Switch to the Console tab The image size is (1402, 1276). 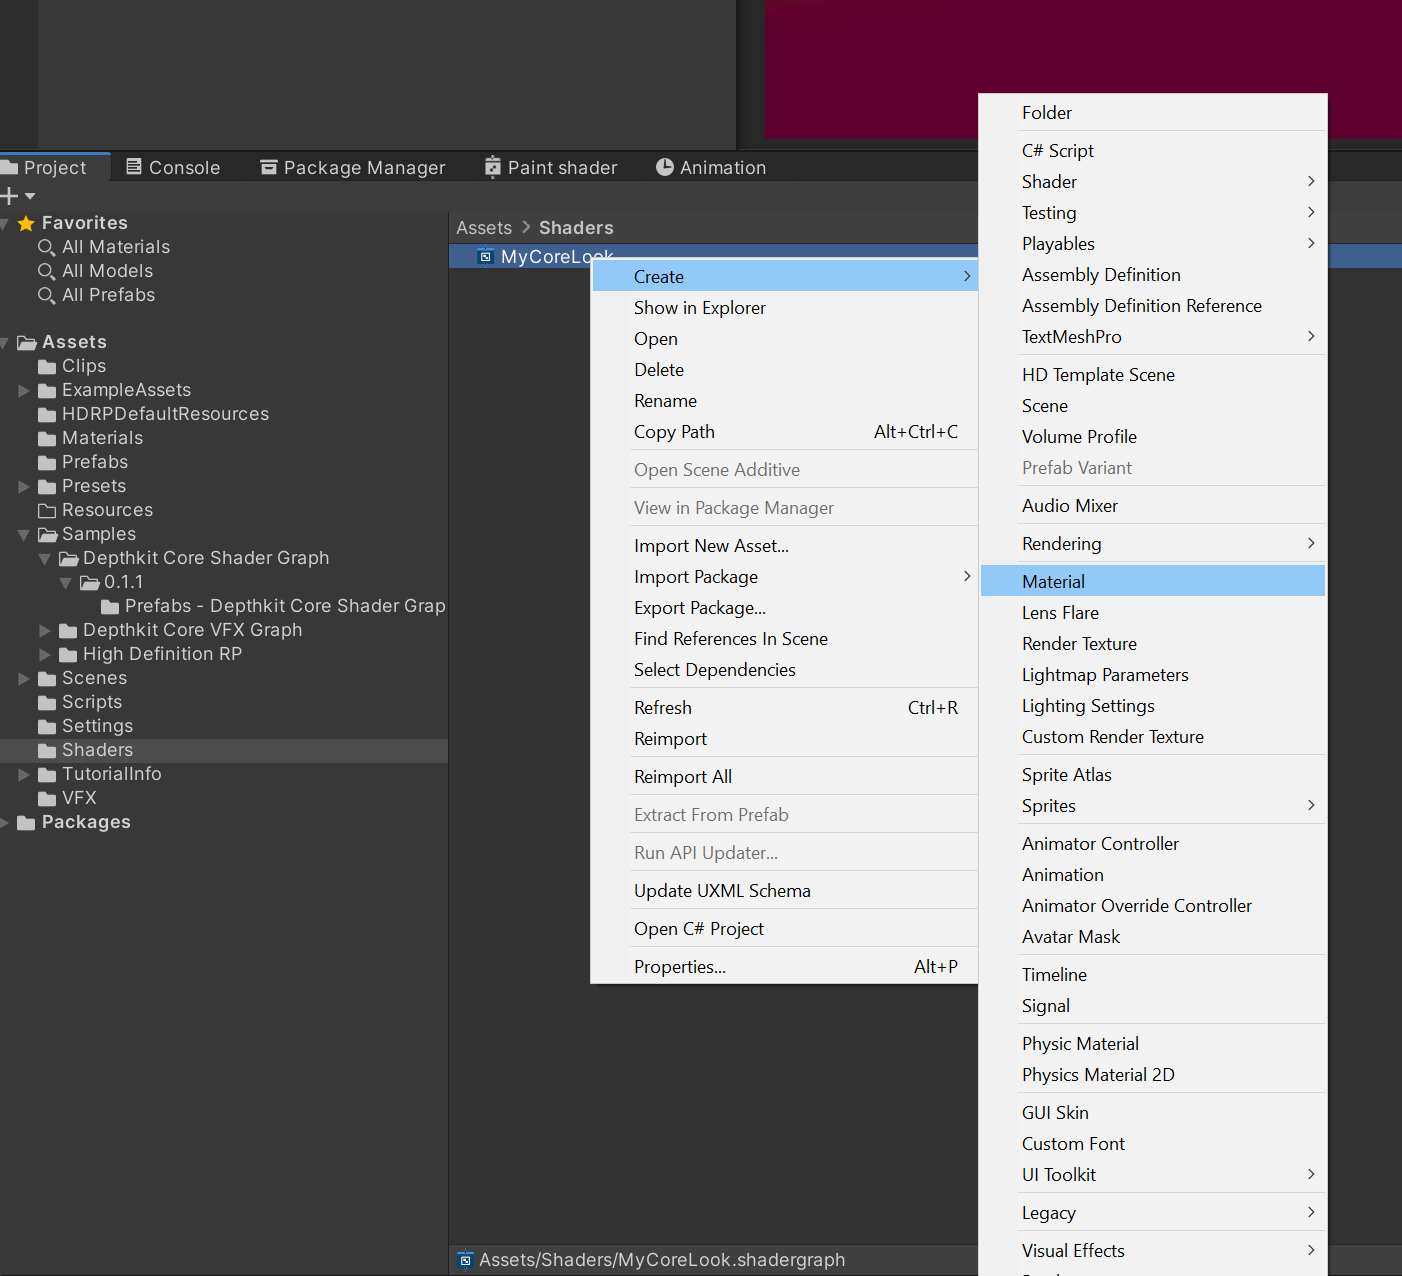(173, 167)
